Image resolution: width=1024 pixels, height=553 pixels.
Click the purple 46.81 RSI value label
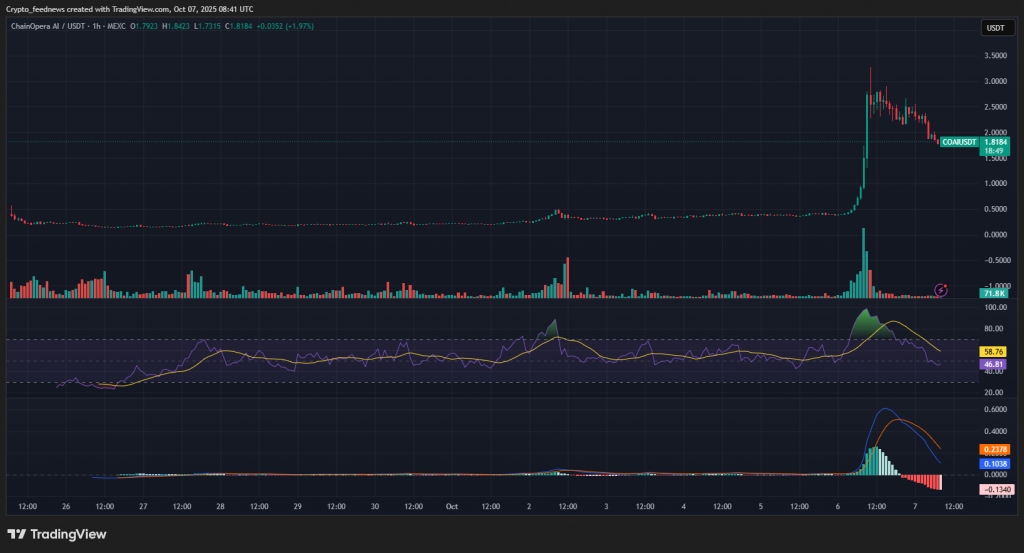[x=994, y=367]
